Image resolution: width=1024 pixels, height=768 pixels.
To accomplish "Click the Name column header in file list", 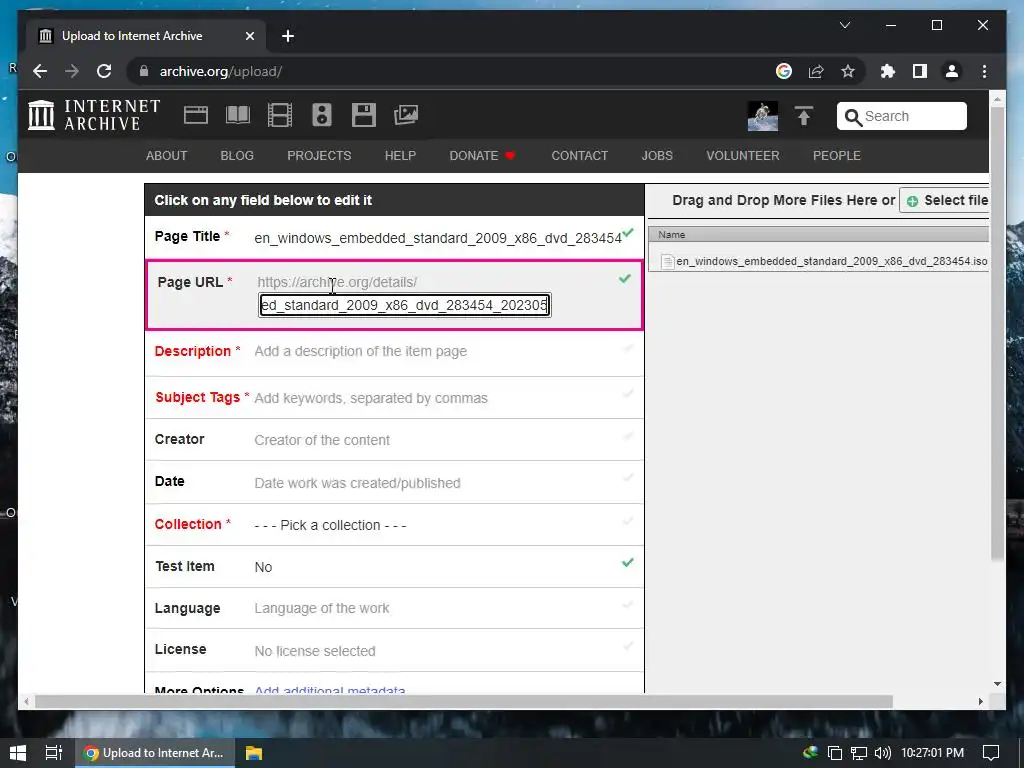I will click(x=818, y=234).
